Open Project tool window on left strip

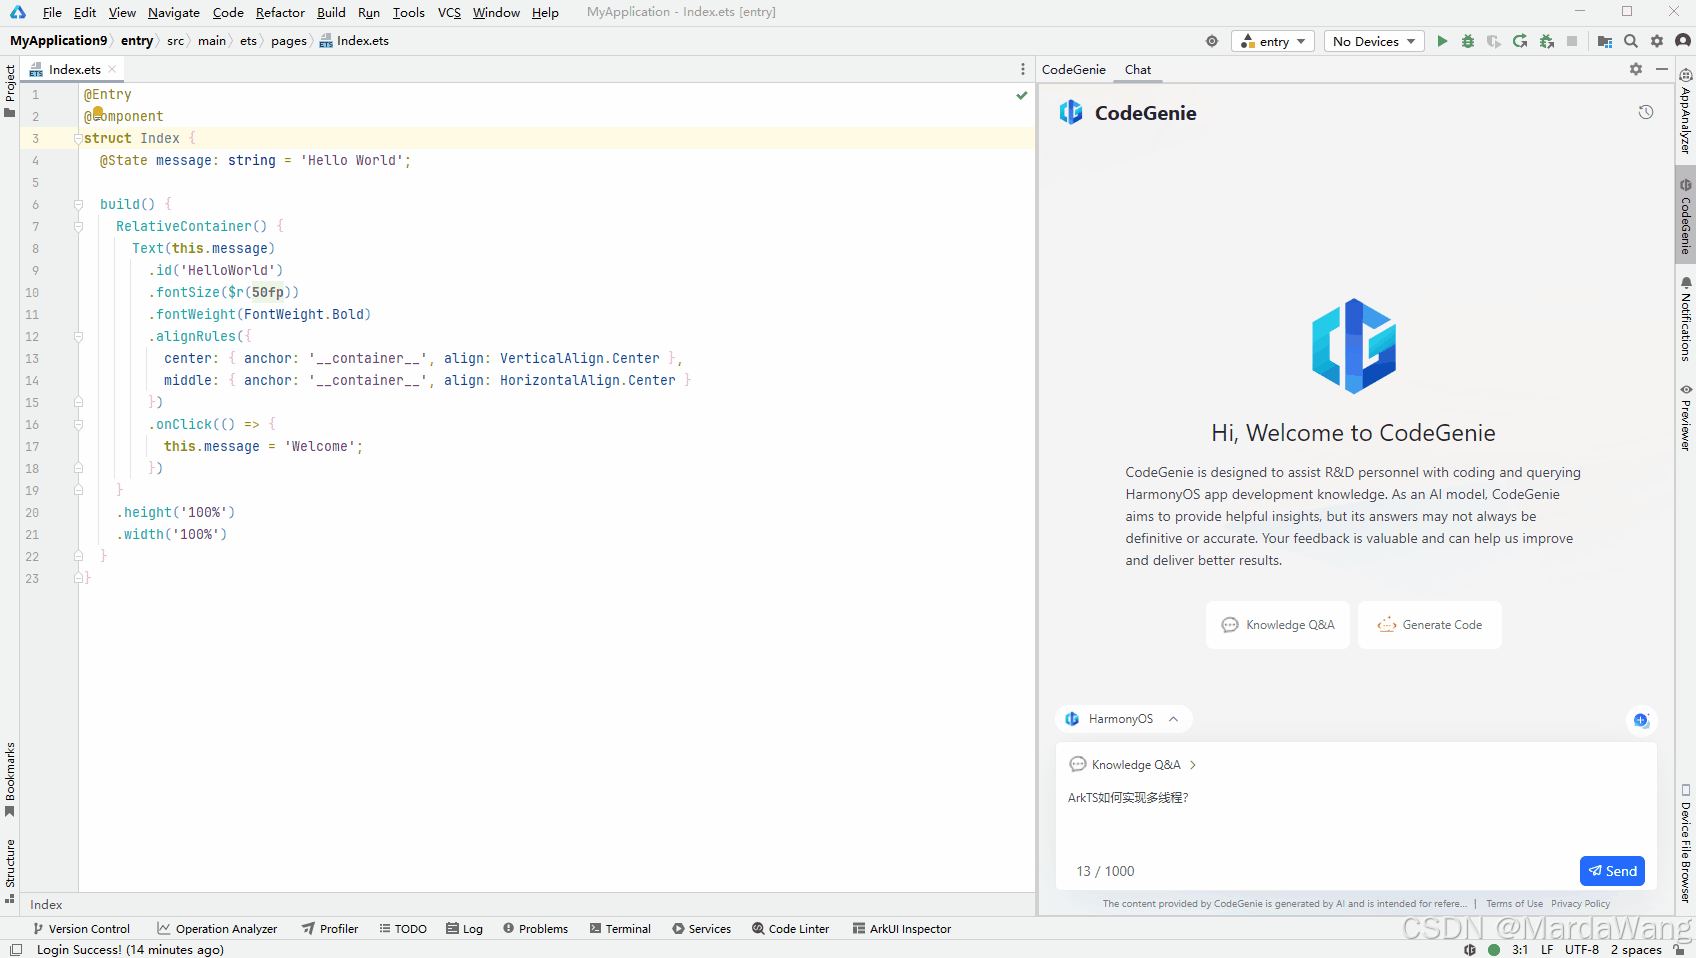pyautogui.click(x=10, y=90)
